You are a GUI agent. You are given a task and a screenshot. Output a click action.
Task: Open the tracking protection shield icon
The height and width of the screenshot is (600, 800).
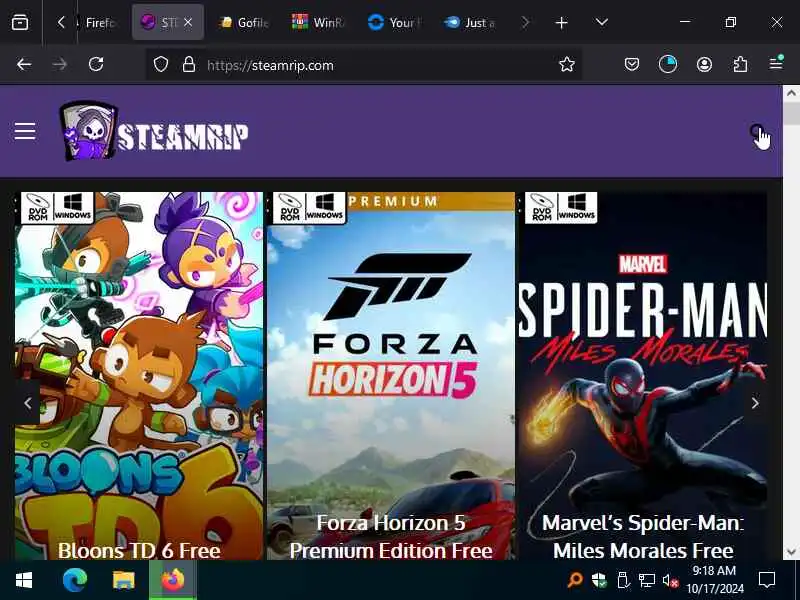point(161,65)
